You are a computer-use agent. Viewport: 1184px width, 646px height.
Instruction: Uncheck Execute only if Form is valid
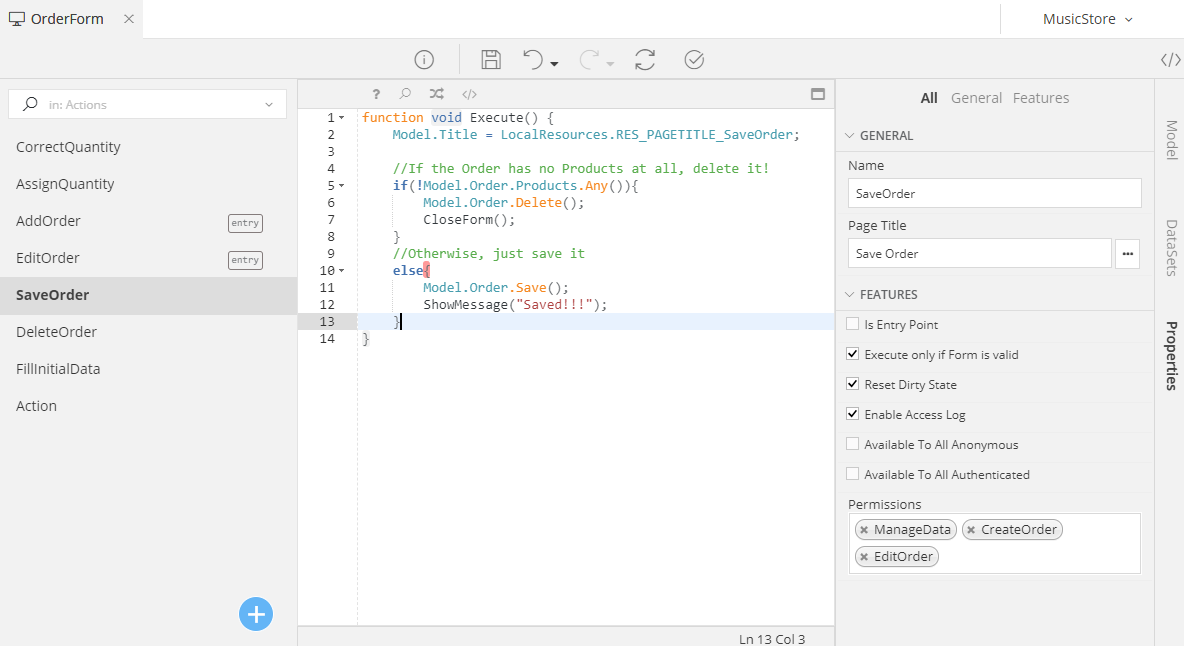pos(853,355)
